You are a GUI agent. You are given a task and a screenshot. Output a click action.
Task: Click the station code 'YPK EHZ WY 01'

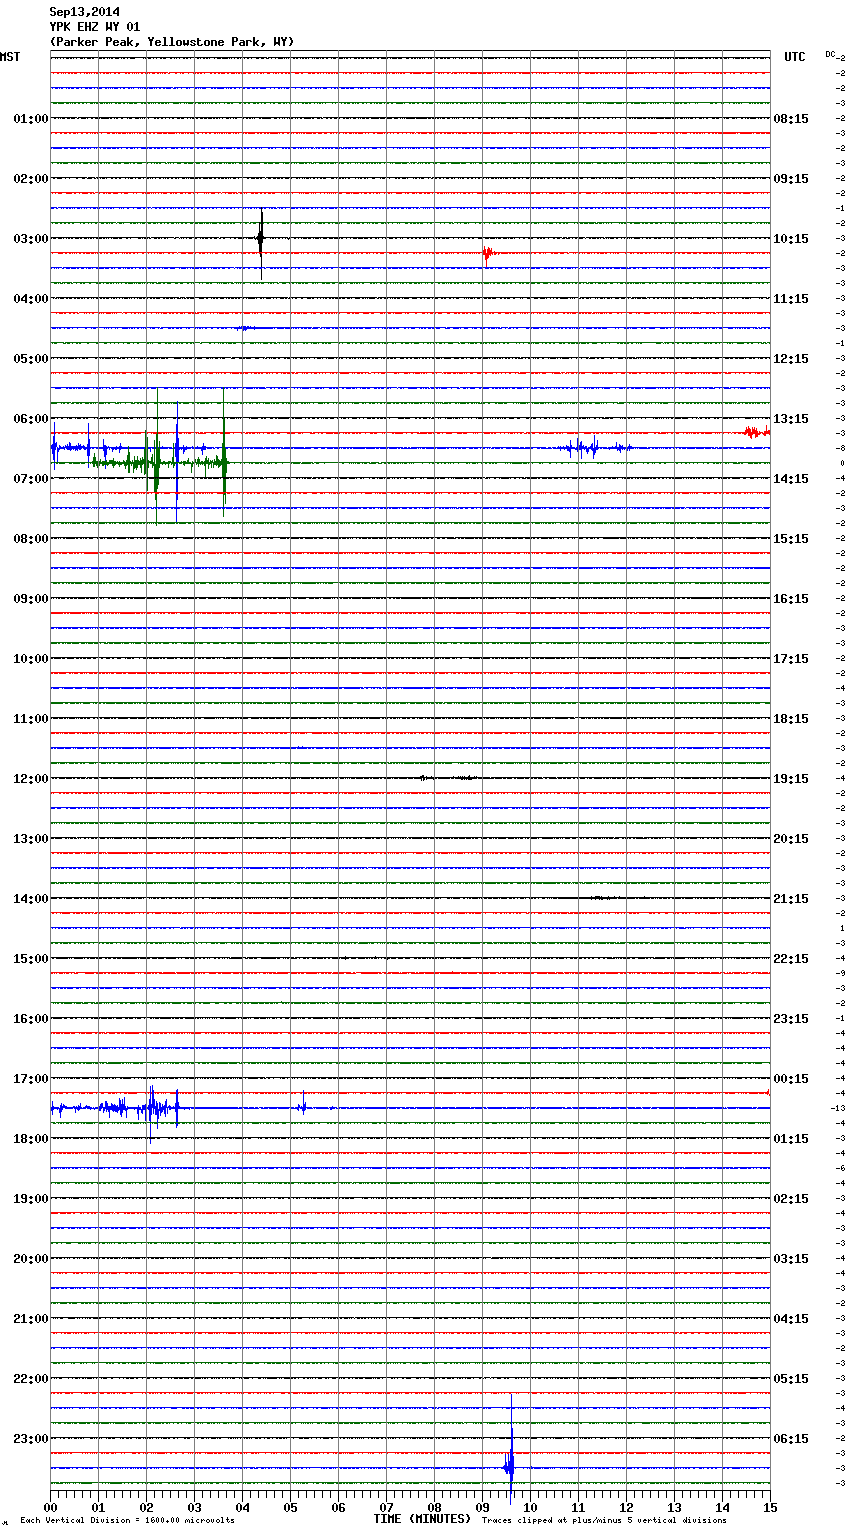[x=95, y=27]
